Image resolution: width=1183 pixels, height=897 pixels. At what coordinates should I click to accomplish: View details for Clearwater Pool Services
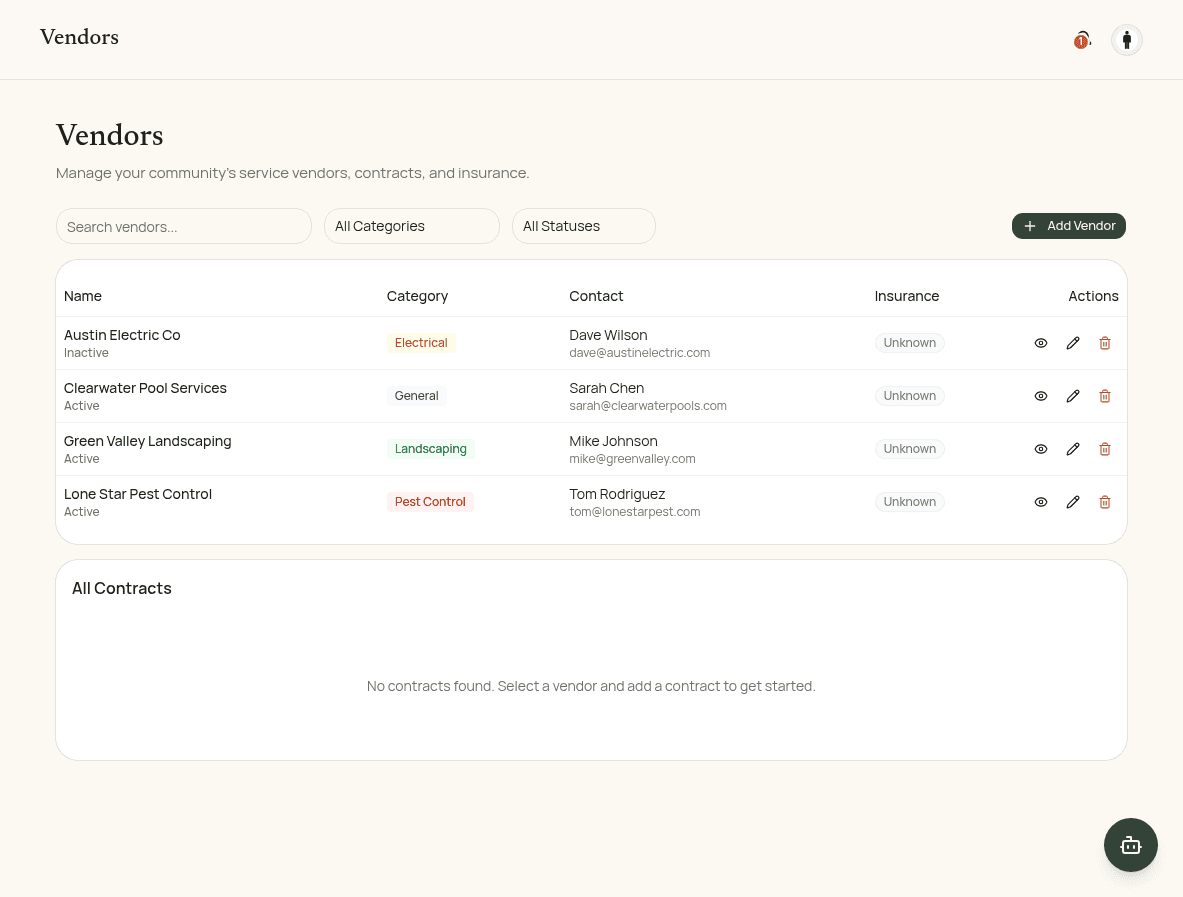(1040, 396)
